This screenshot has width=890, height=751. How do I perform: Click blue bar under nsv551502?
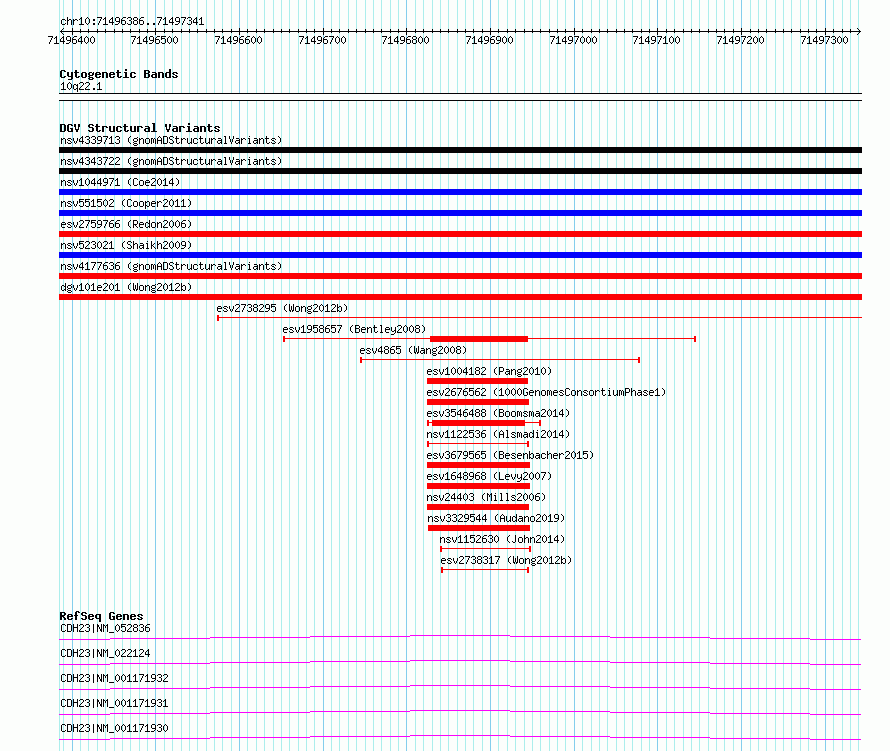(x=460, y=213)
